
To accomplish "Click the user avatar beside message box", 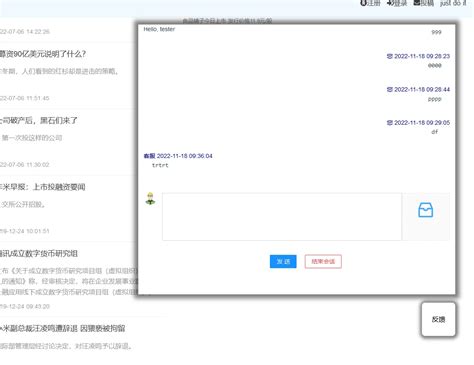I will click(150, 198).
